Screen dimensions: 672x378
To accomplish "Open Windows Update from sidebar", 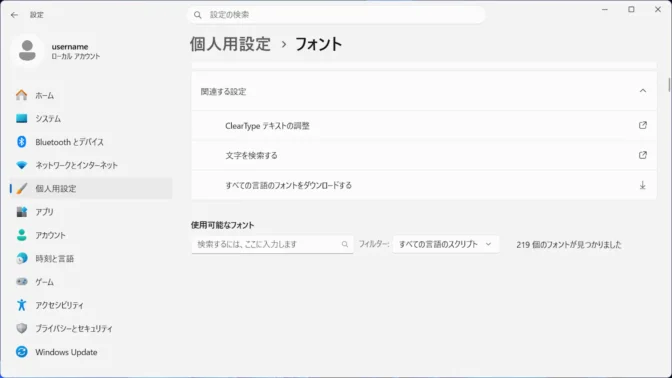I will pyautogui.click(x=91, y=352).
